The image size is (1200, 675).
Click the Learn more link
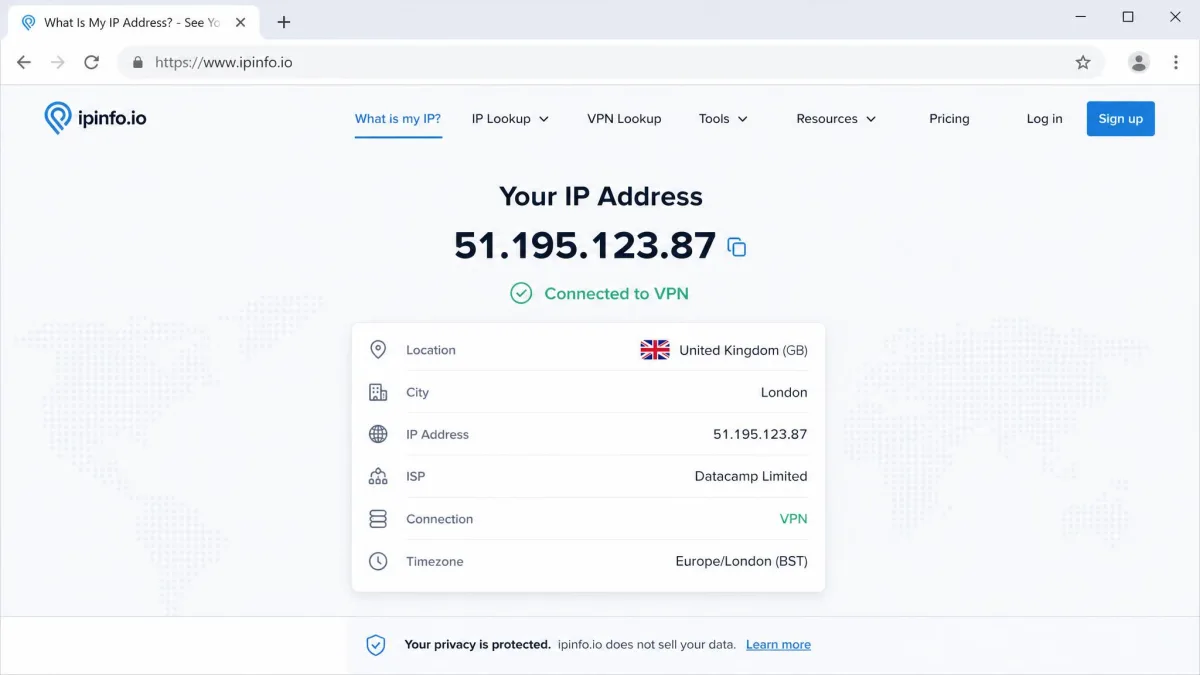point(778,645)
